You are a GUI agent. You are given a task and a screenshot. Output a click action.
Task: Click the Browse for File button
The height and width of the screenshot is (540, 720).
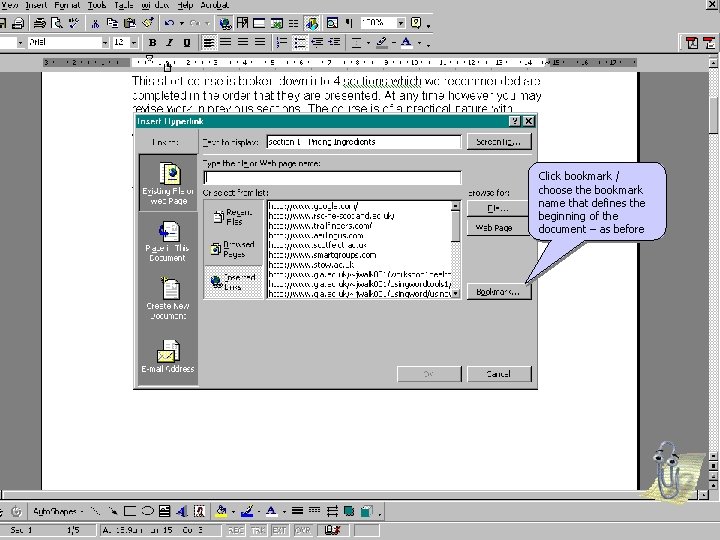pyautogui.click(x=498, y=208)
